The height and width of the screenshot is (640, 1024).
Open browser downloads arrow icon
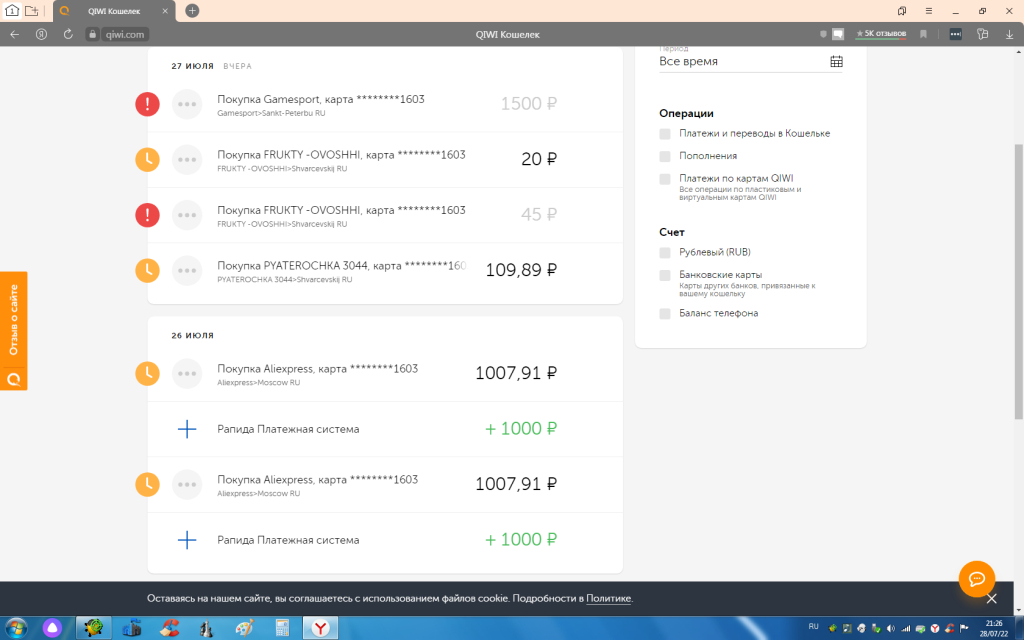1009,34
